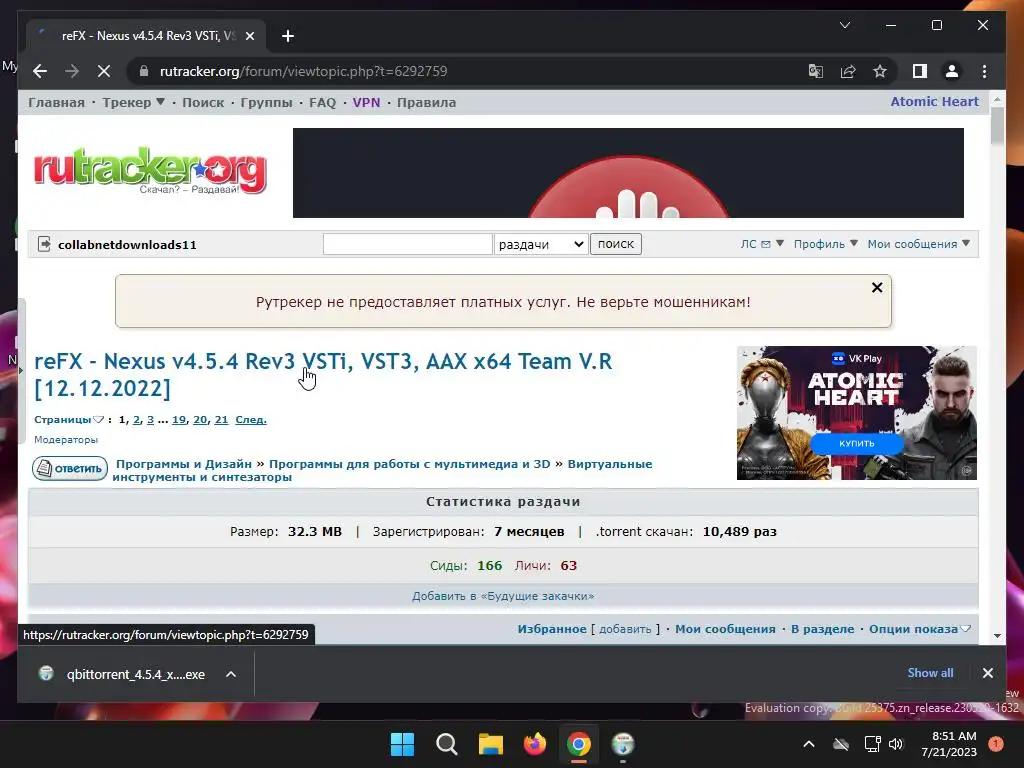Viewport: 1024px width, 768px height.
Task: Open Поиск page
Action: [x=202, y=103]
